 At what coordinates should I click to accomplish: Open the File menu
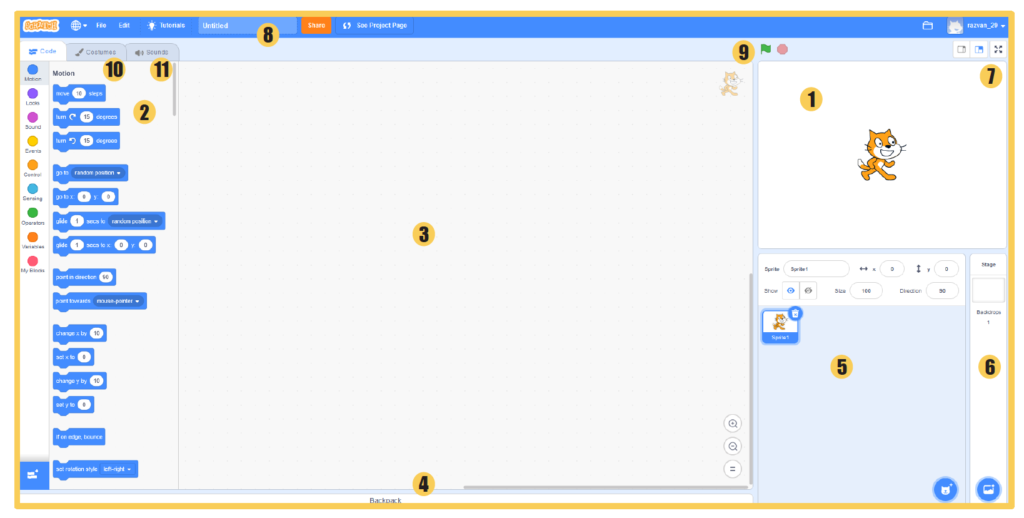(101, 25)
